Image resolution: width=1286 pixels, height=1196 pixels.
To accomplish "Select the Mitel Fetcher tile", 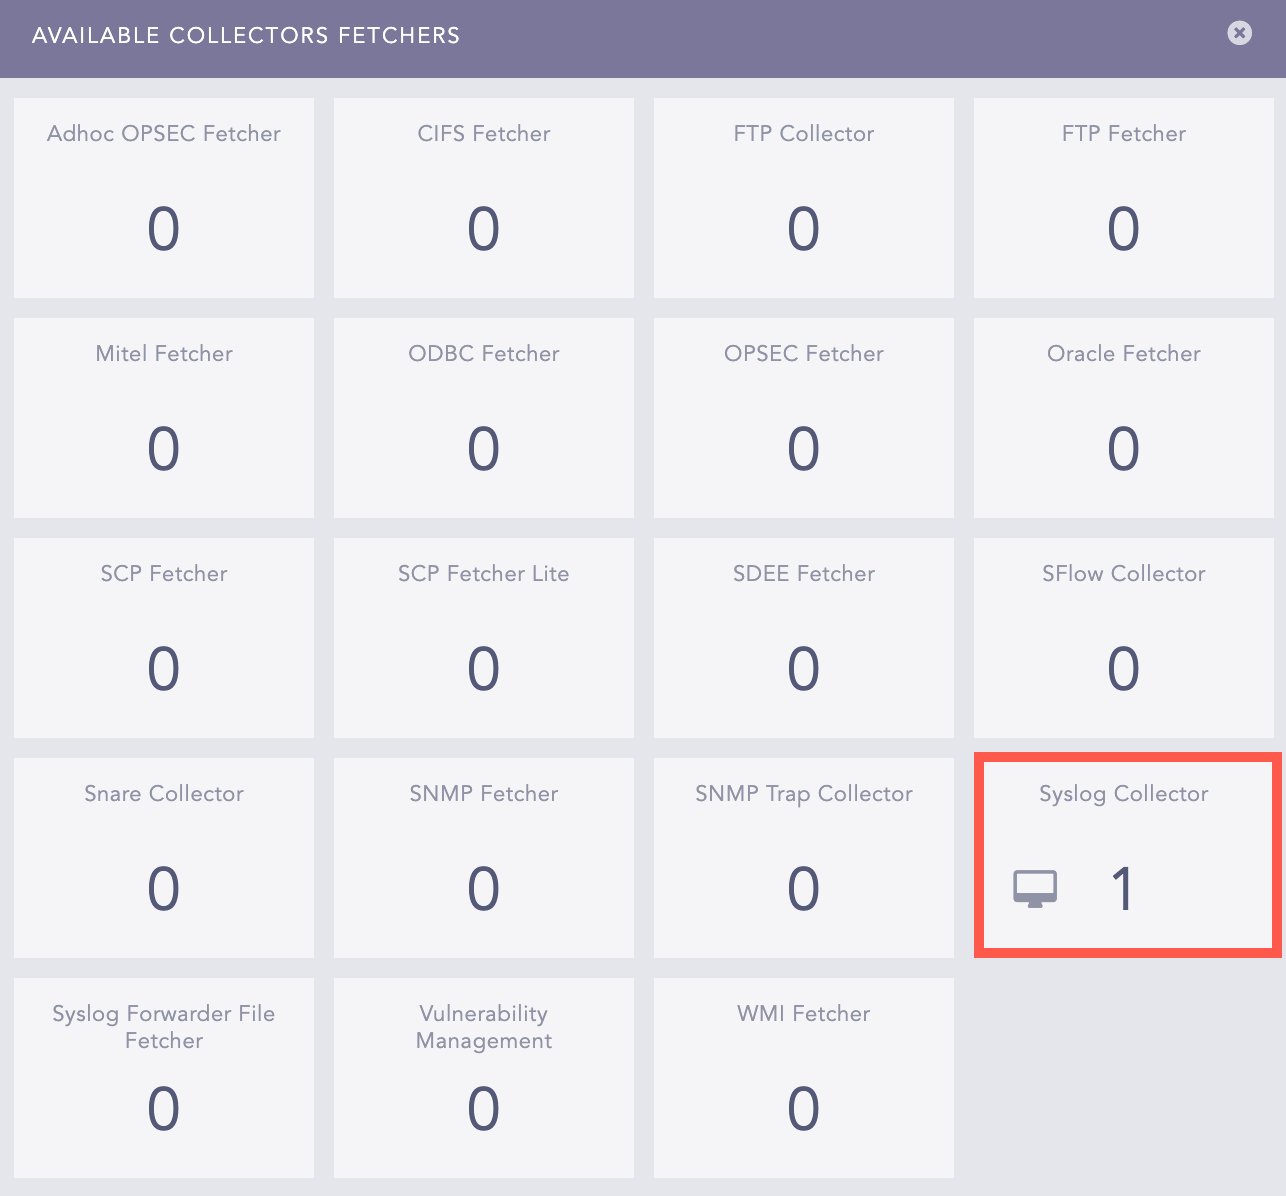I will pyautogui.click(x=163, y=418).
